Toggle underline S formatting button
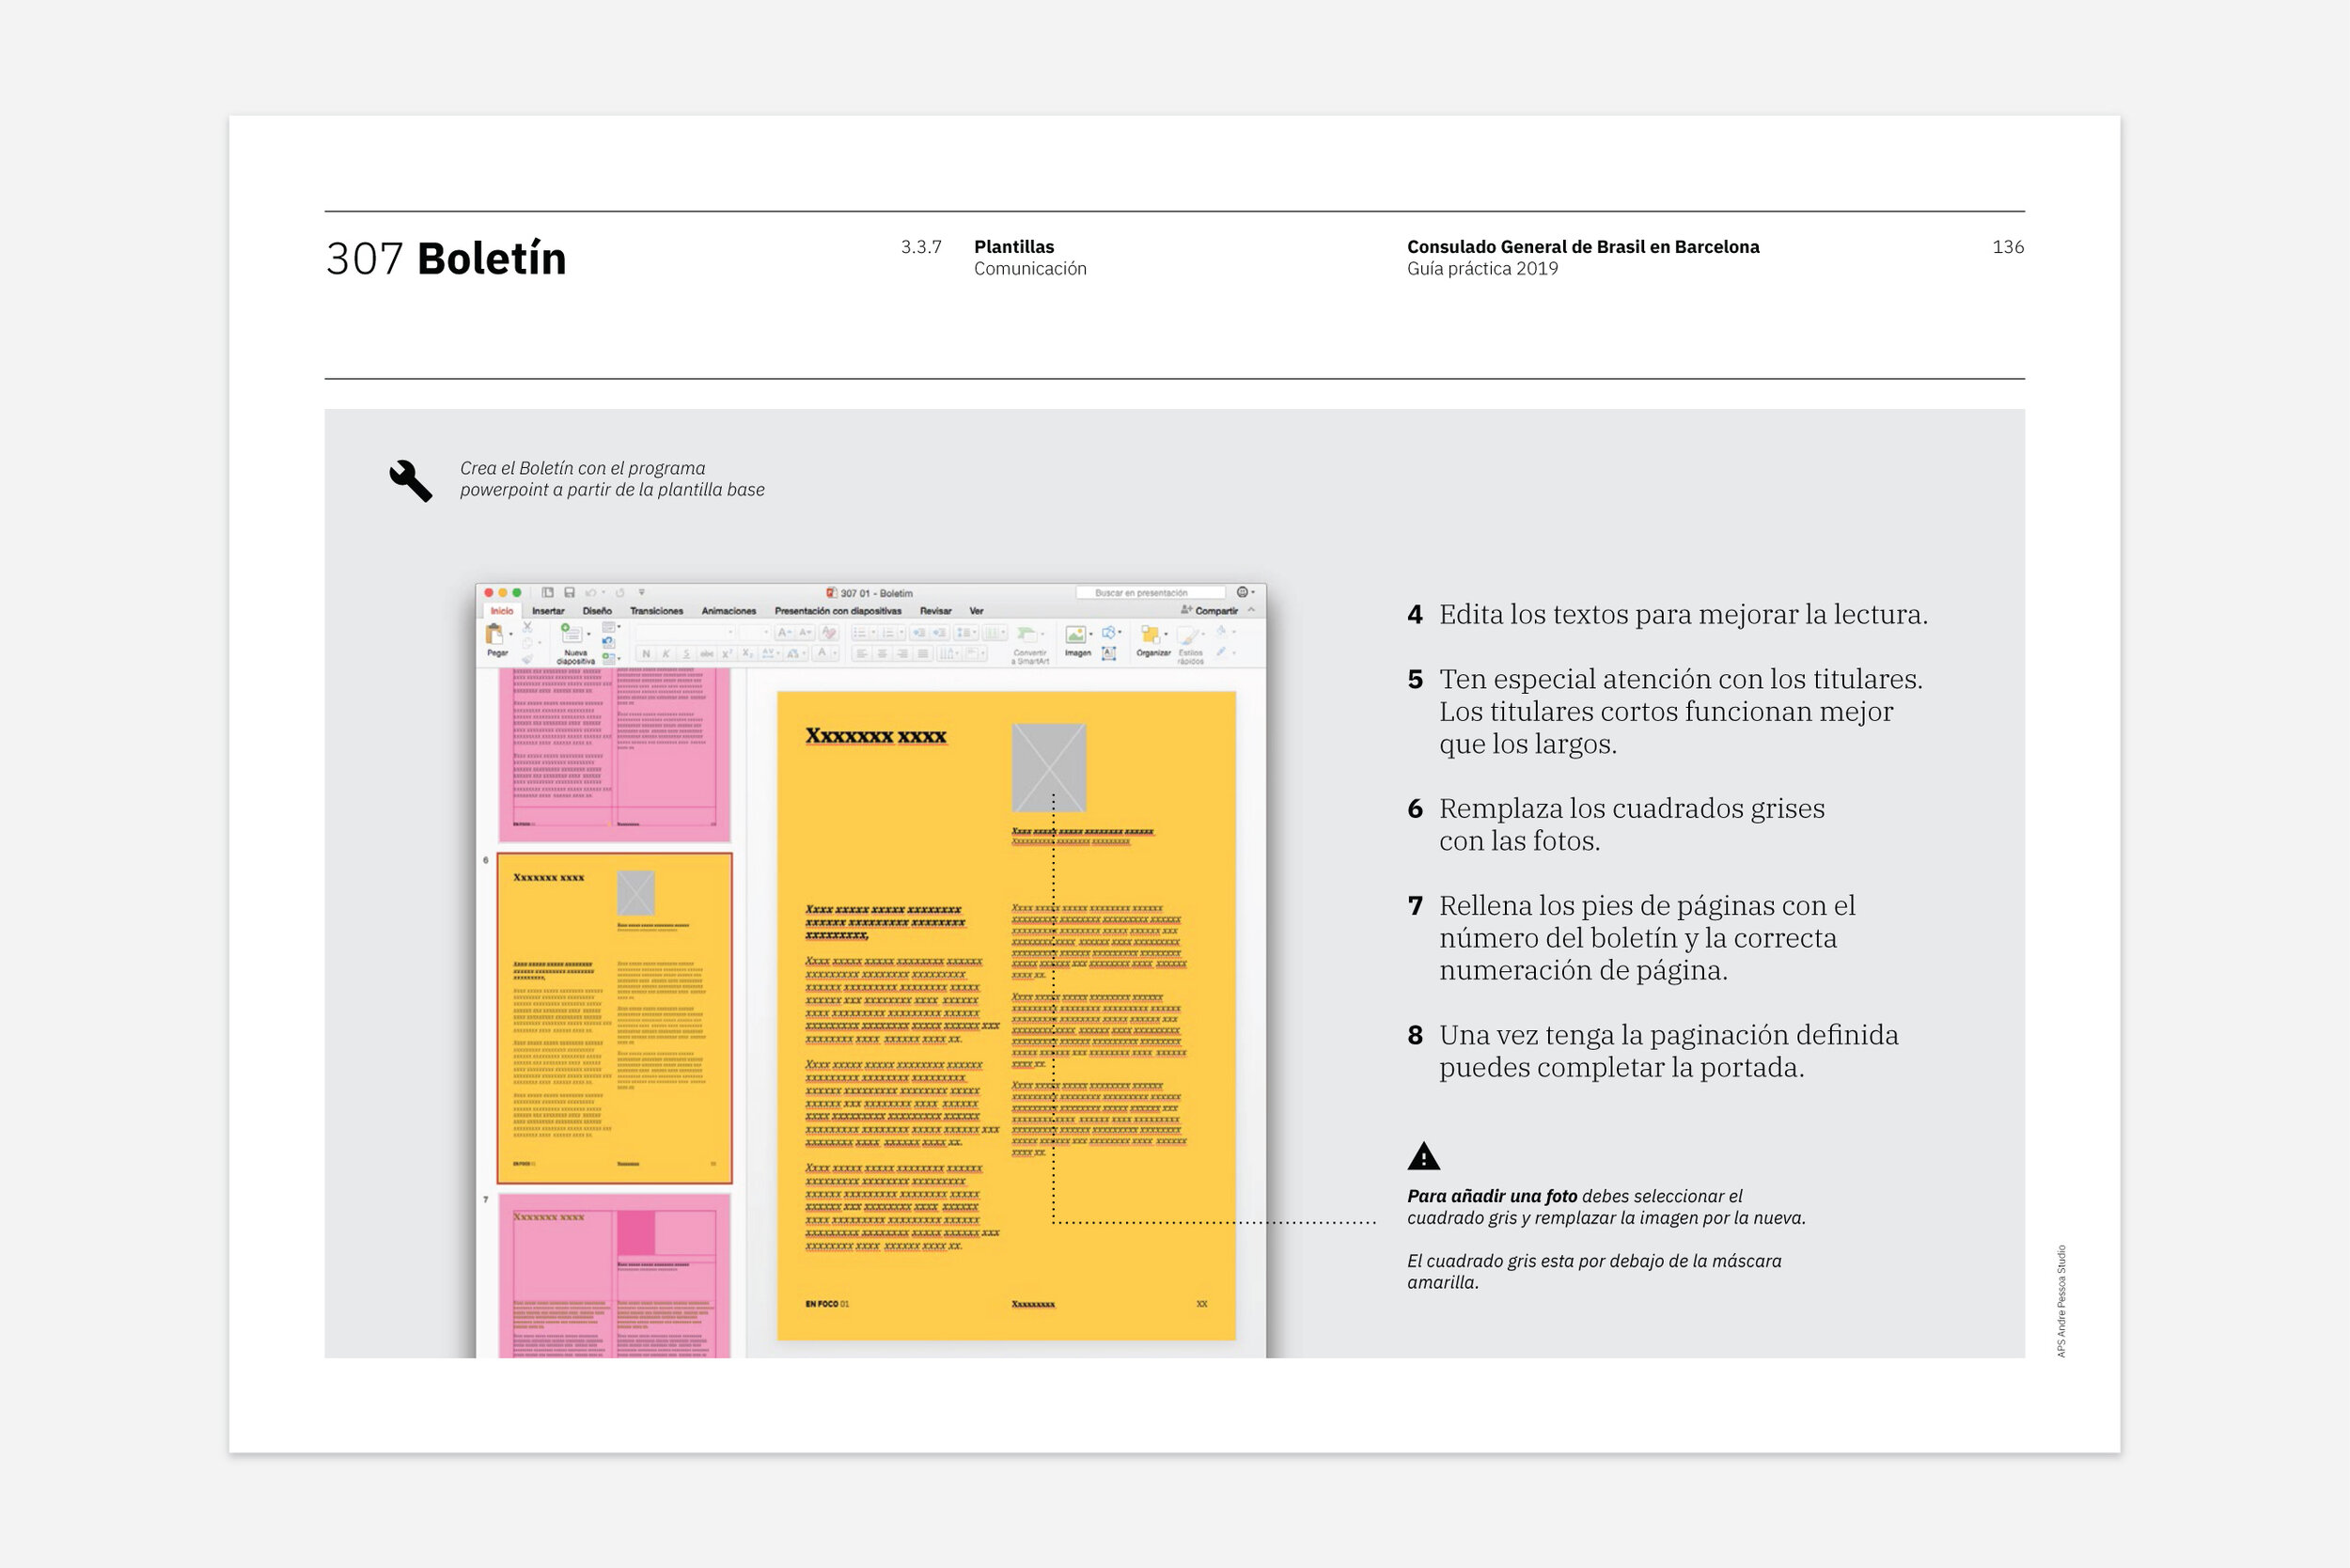This screenshot has height=1568, width=2350. [x=686, y=654]
